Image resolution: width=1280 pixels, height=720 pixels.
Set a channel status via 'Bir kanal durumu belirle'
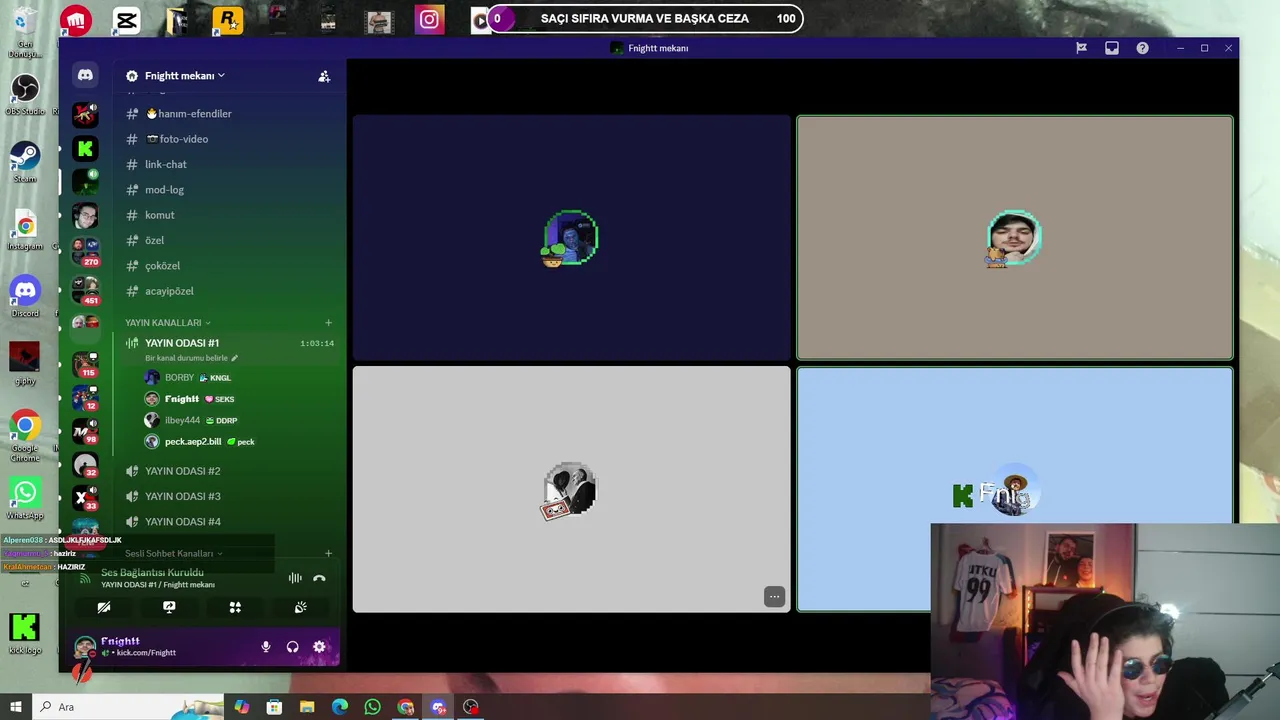click(x=191, y=358)
